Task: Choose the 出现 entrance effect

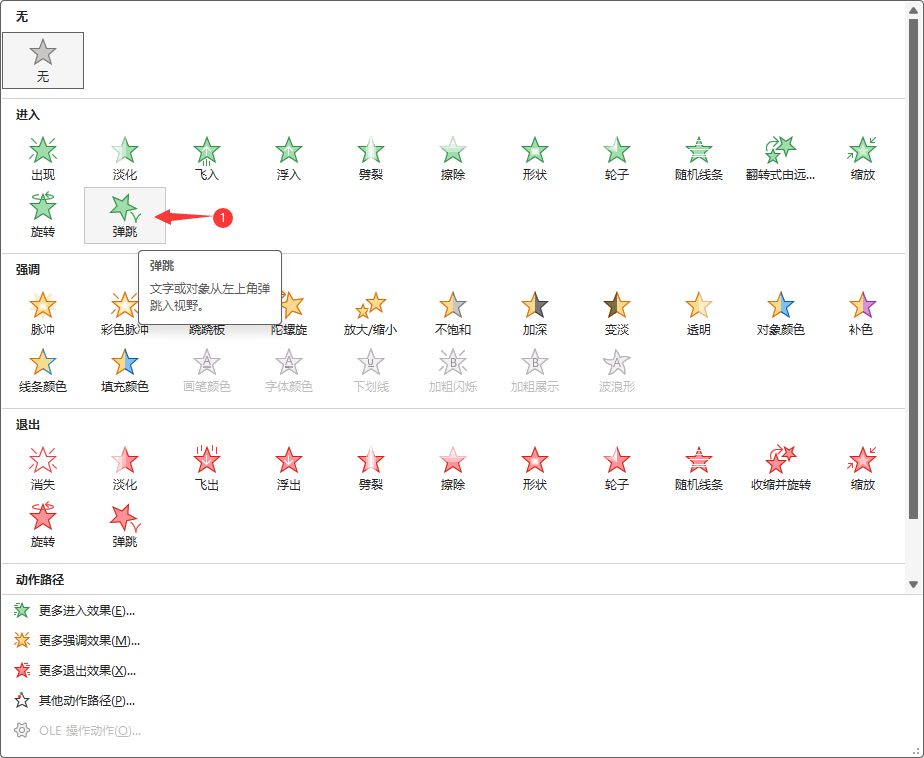Action: point(43,159)
